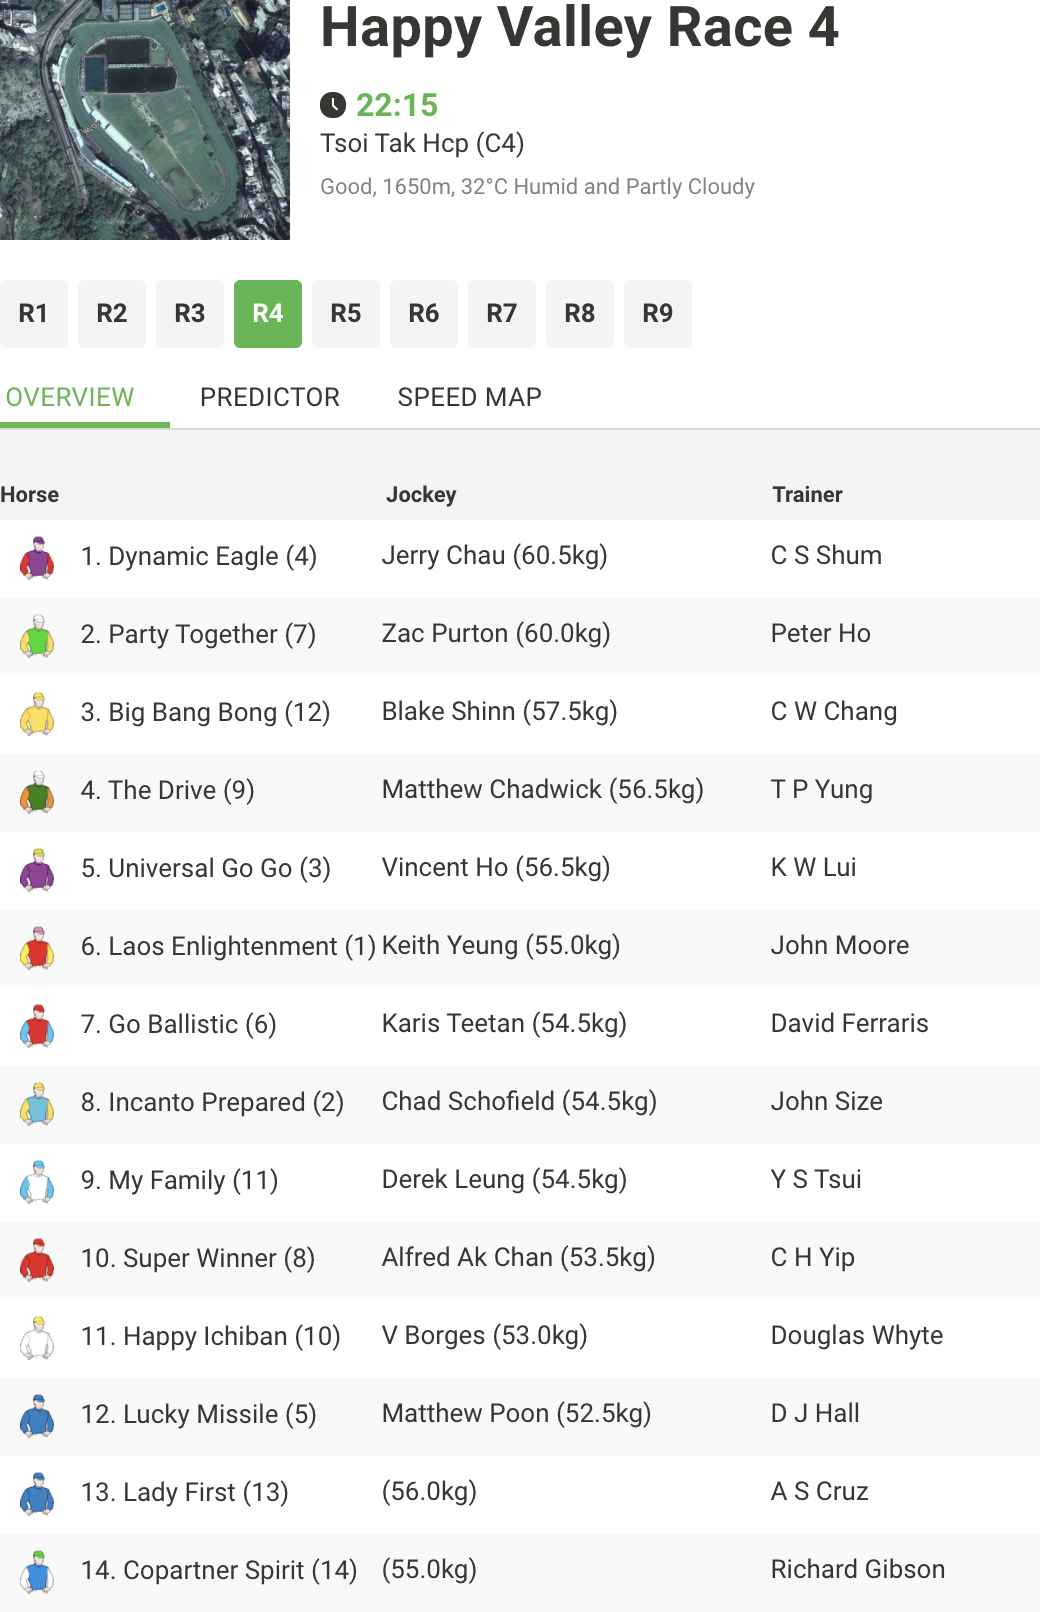Screen dimensions: 1040x1612
Task: Open the SPEED MAP tab
Action: 469,397
